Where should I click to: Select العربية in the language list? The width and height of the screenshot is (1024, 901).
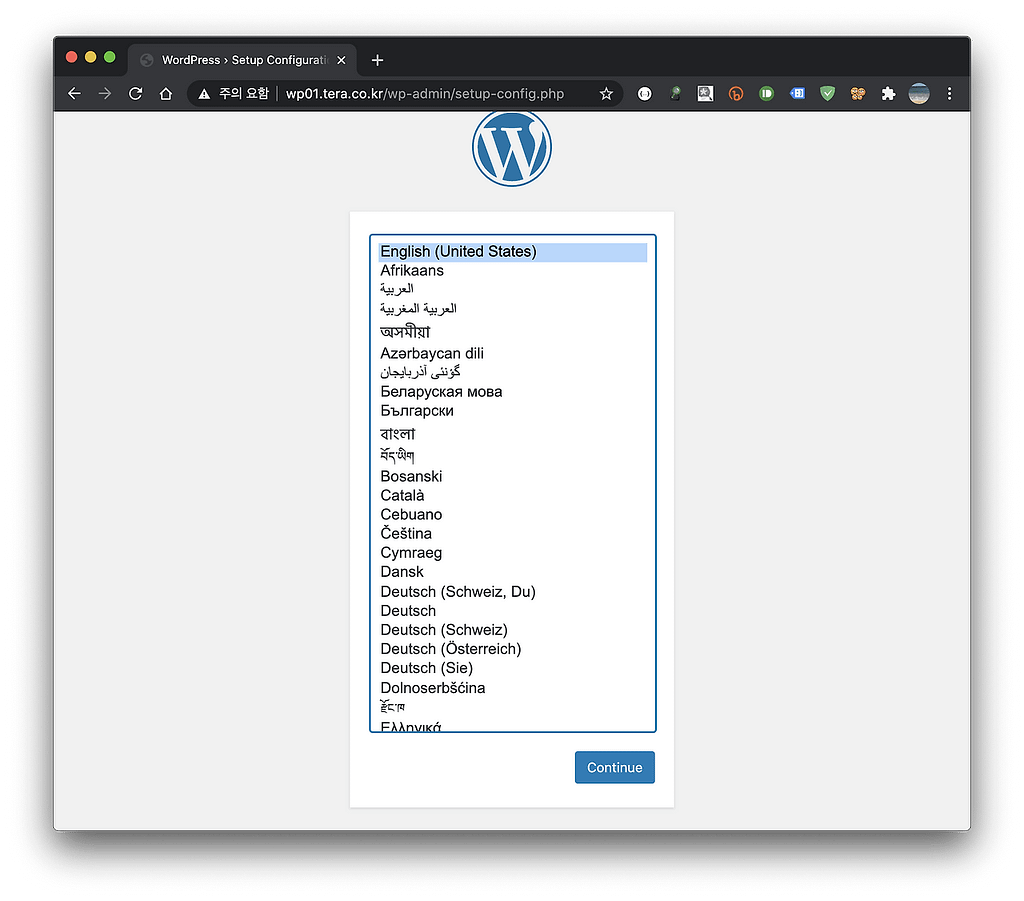pyautogui.click(x=513, y=289)
